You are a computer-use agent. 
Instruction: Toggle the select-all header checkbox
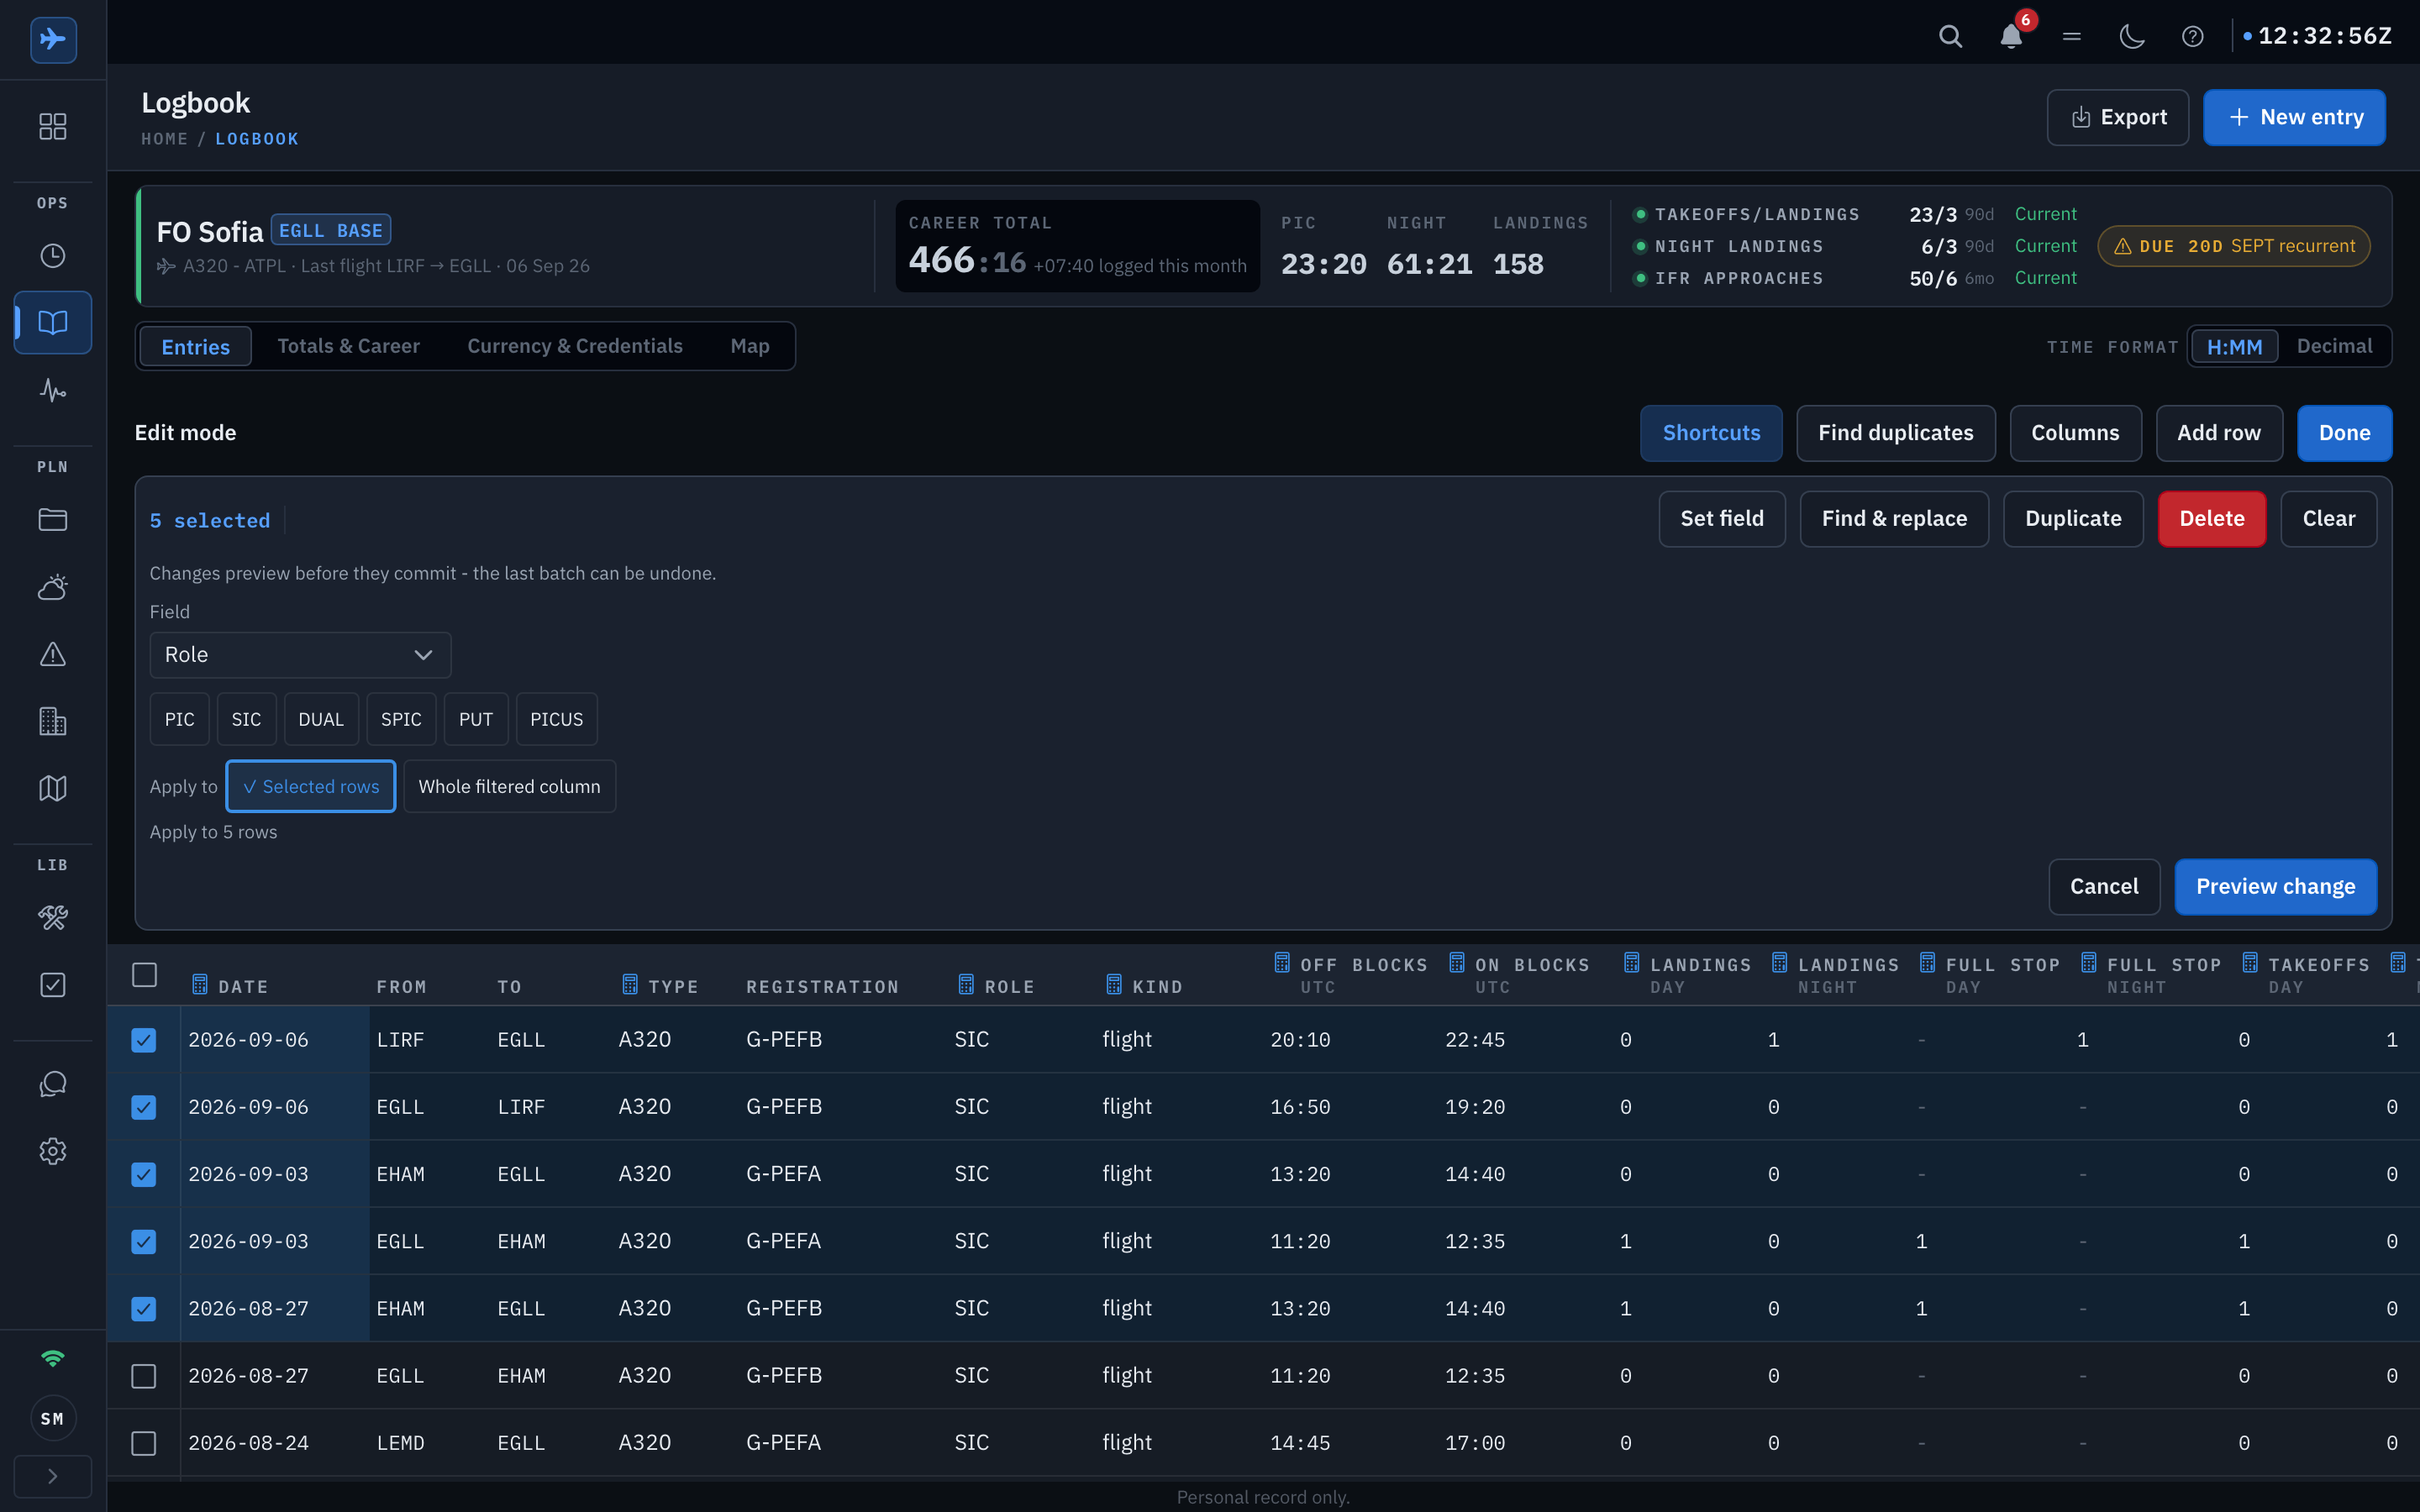click(x=144, y=974)
